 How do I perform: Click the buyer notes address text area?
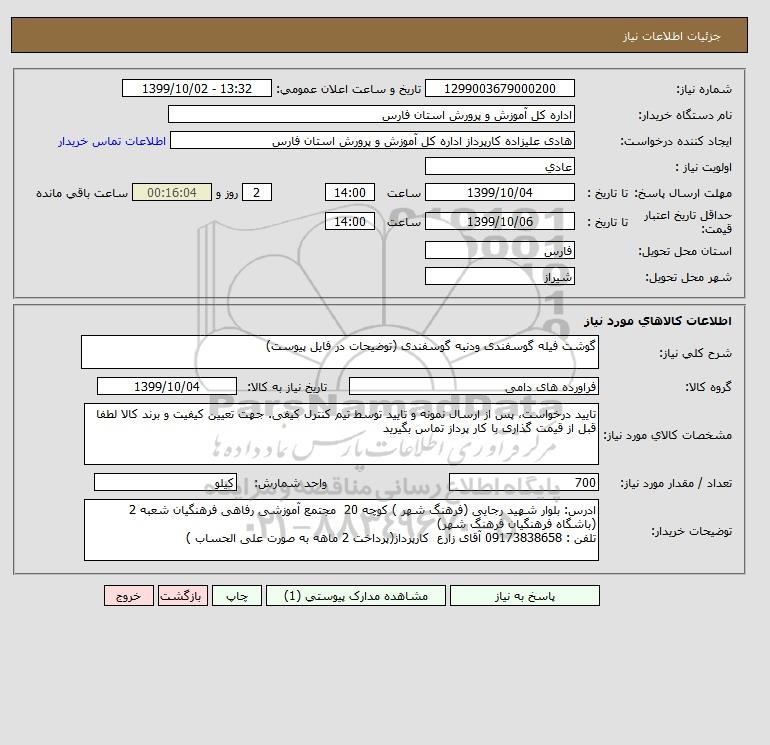(341, 530)
